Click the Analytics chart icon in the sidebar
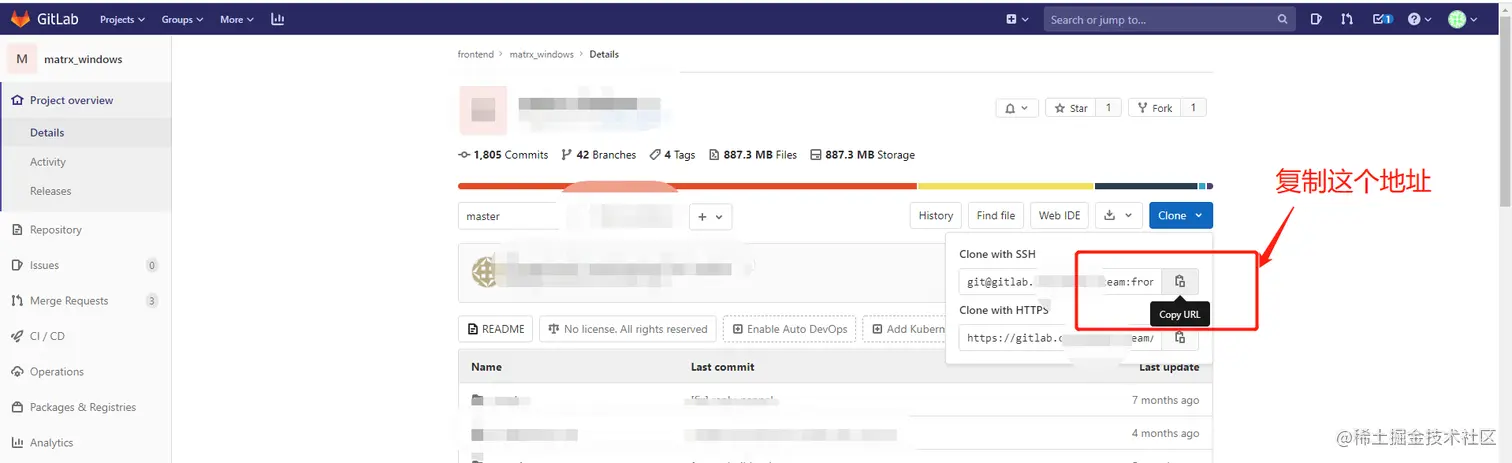The width and height of the screenshot is (1512, 463). pyautogui.click(x=17, y=443)
